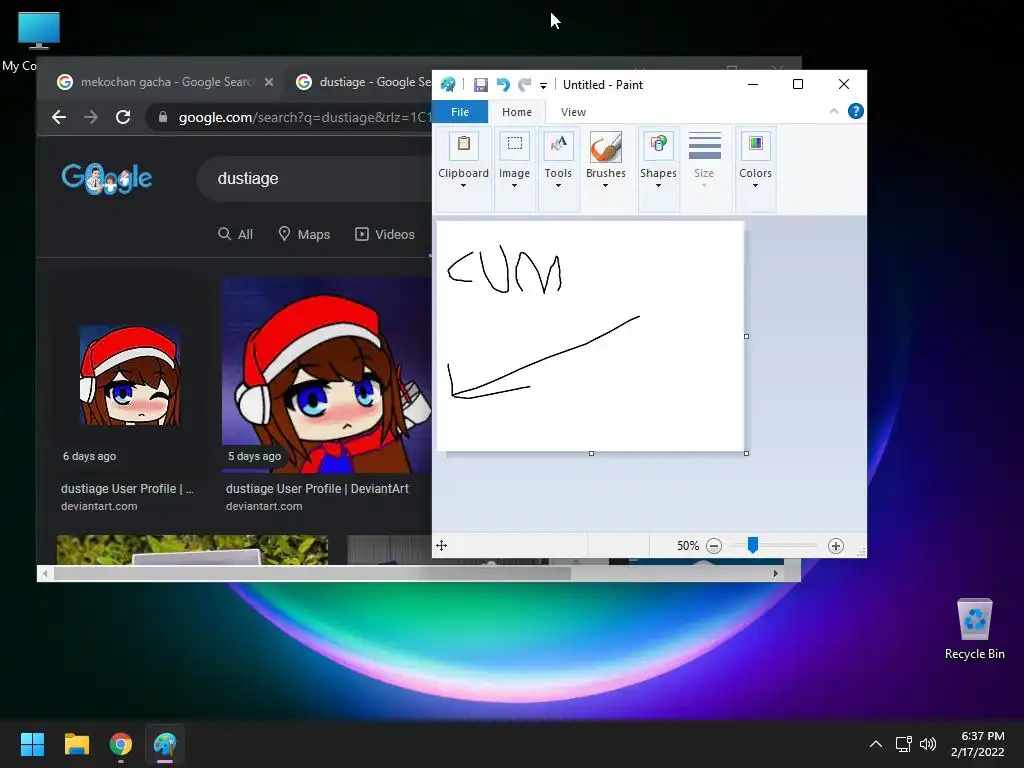The width and height of the screenshot is (1024, 768).
Task: Open the Windows Start menu
Action: pos(32,744)
